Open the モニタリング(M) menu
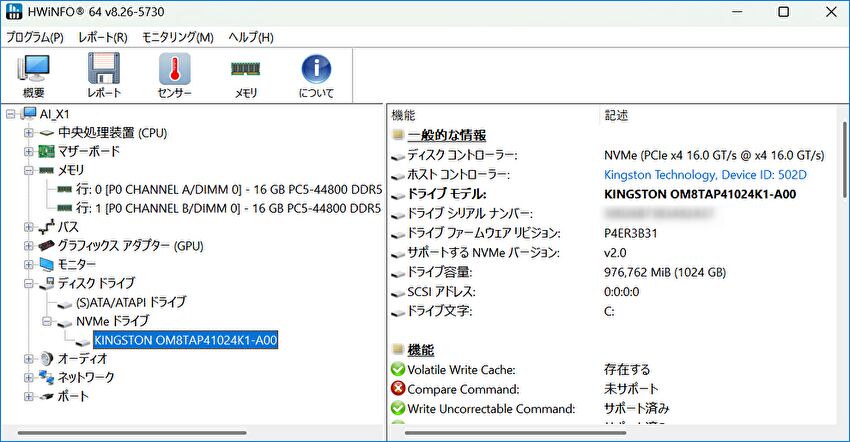Image resolution: width=850 pixels, height=442 pixels. click(x=178, y=37)
